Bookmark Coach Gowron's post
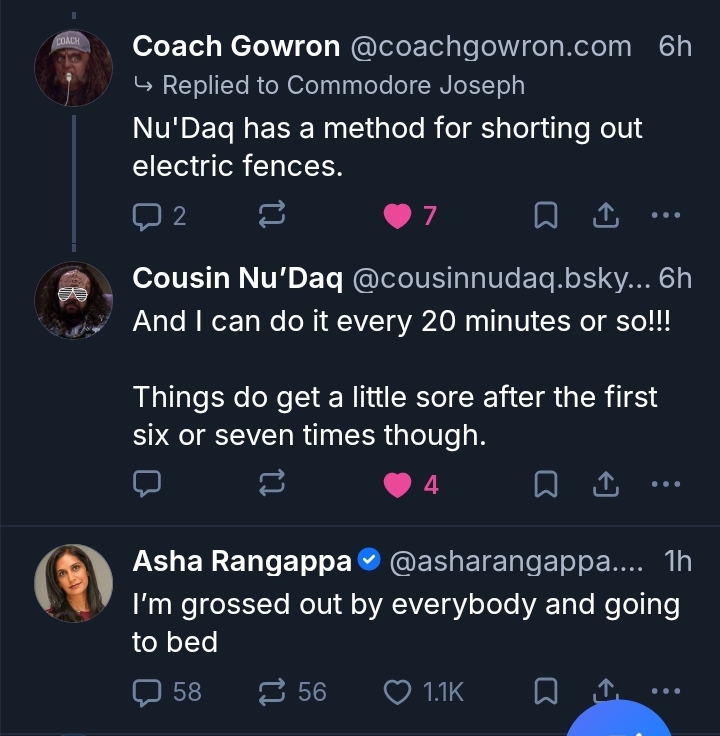The height and width of the screenshot is (736, 720). 545,215
